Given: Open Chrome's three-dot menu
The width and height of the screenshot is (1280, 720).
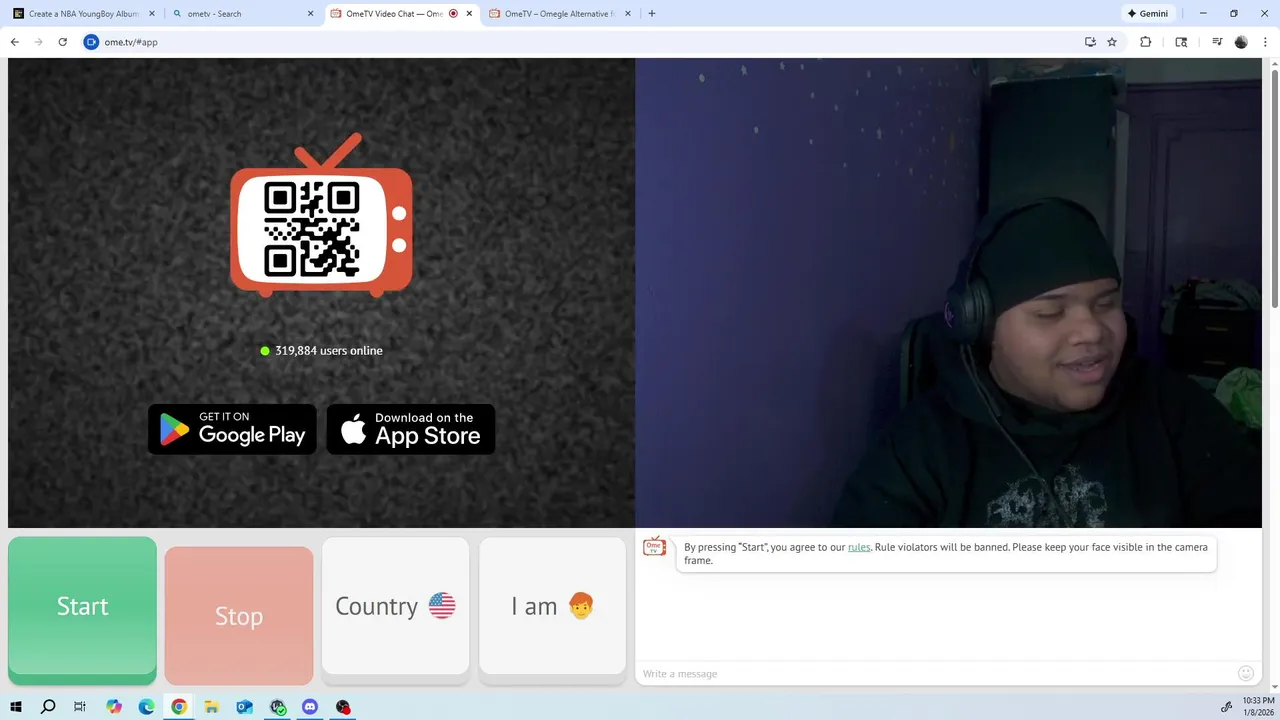Looking at the screenshot, I should pos(1265,42).
